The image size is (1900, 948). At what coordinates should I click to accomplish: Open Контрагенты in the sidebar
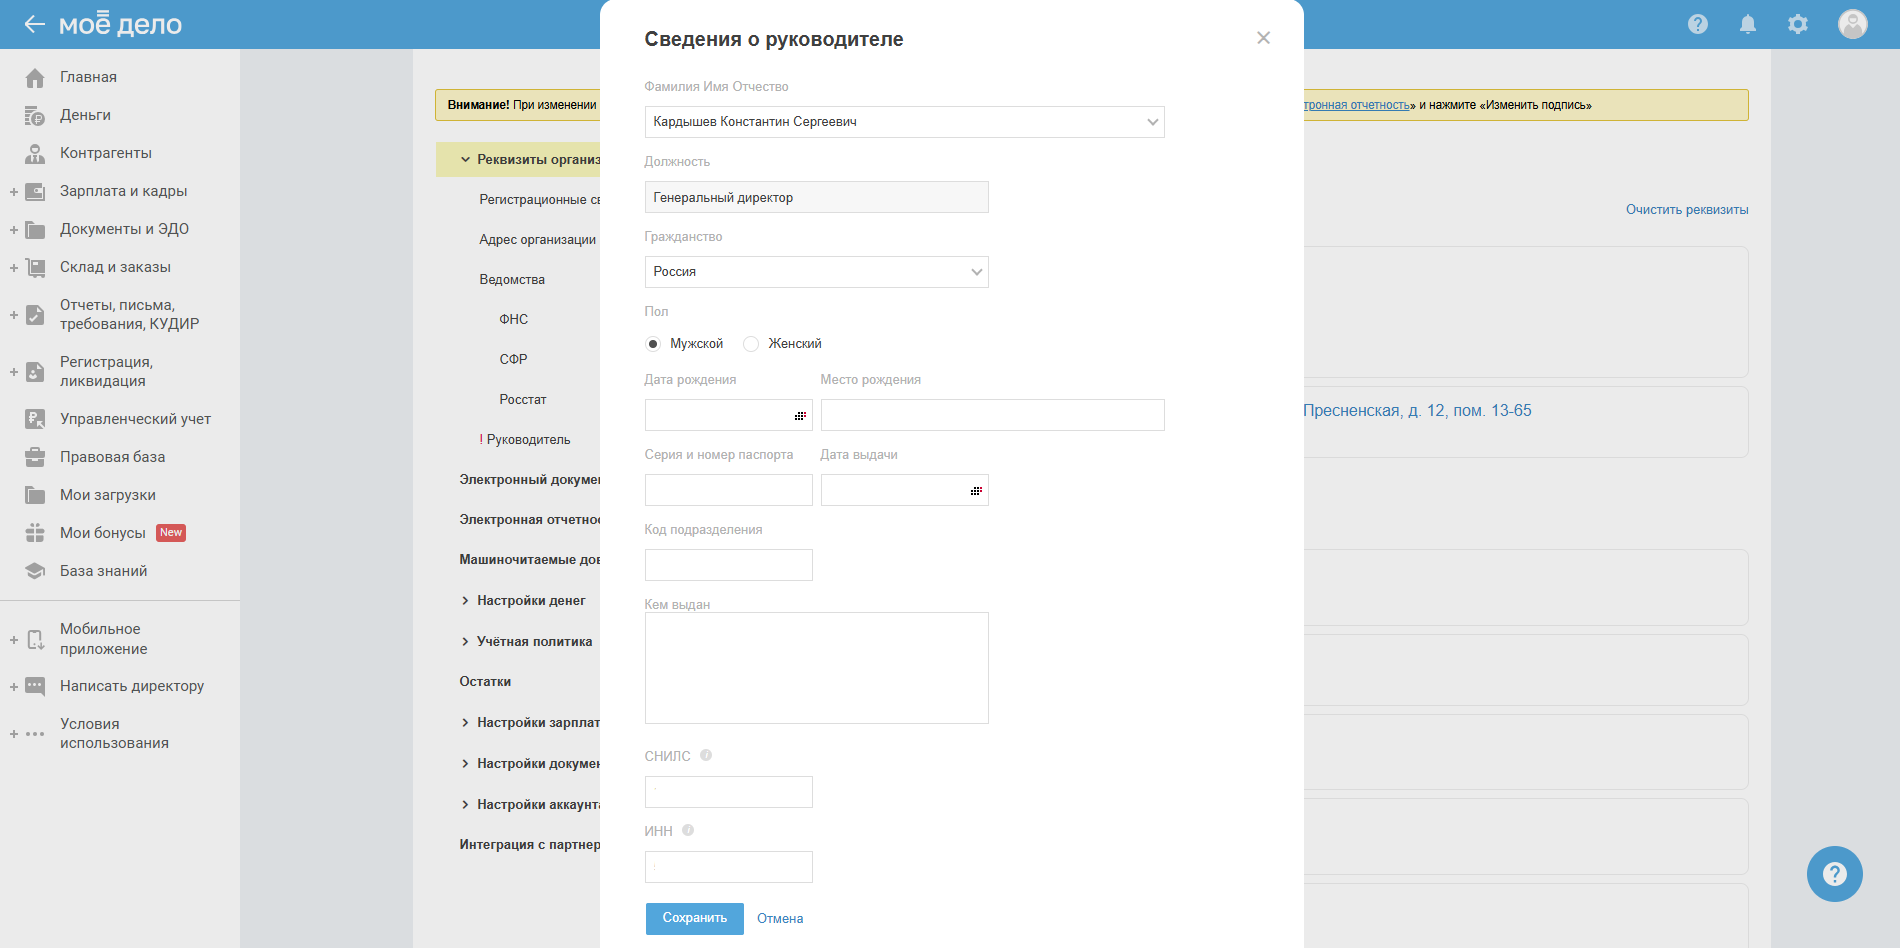point(105,153)
